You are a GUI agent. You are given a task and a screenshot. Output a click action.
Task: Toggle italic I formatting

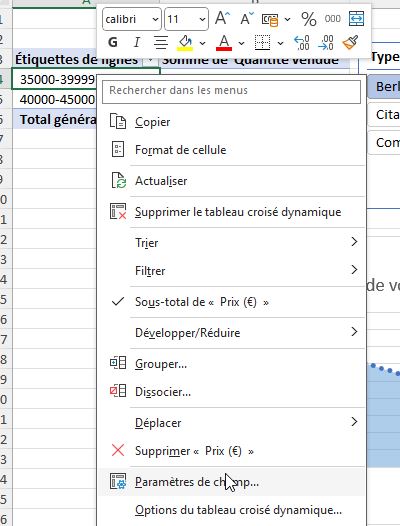(x=137, y=42)
